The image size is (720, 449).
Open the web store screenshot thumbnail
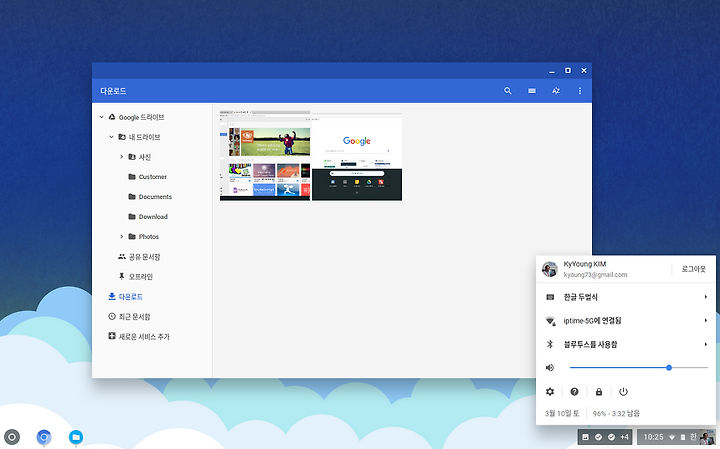265,155
